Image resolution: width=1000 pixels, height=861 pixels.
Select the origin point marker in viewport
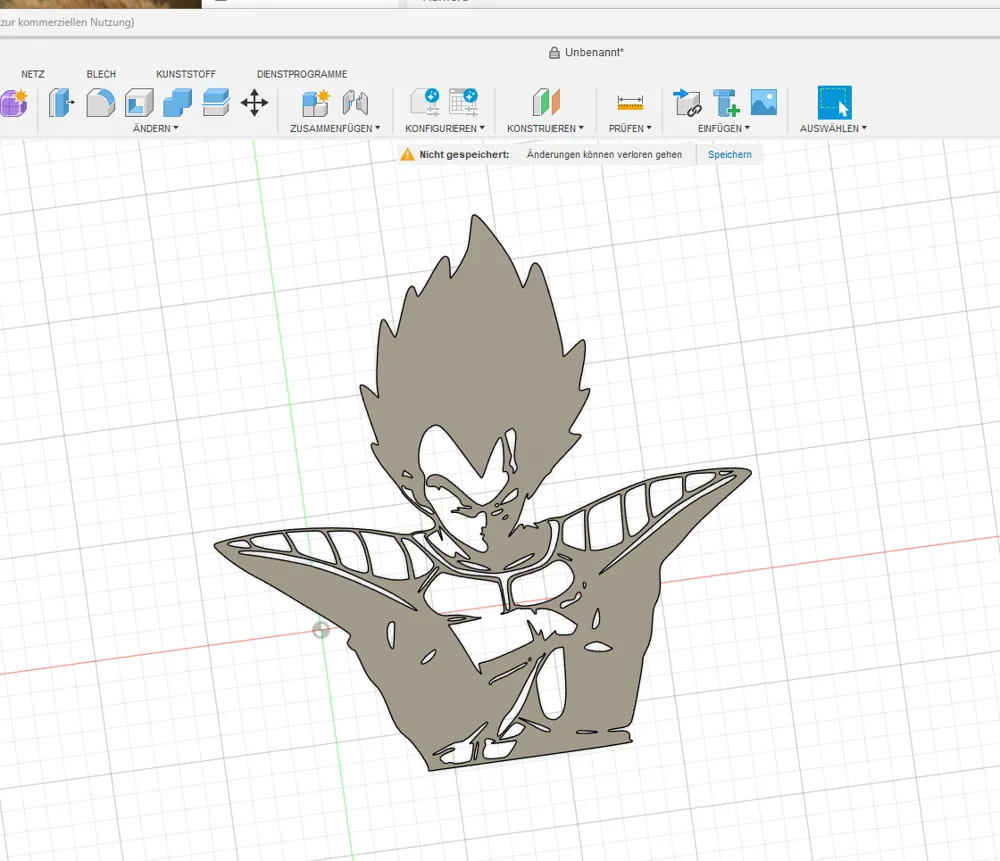click(x=321, y=630)
